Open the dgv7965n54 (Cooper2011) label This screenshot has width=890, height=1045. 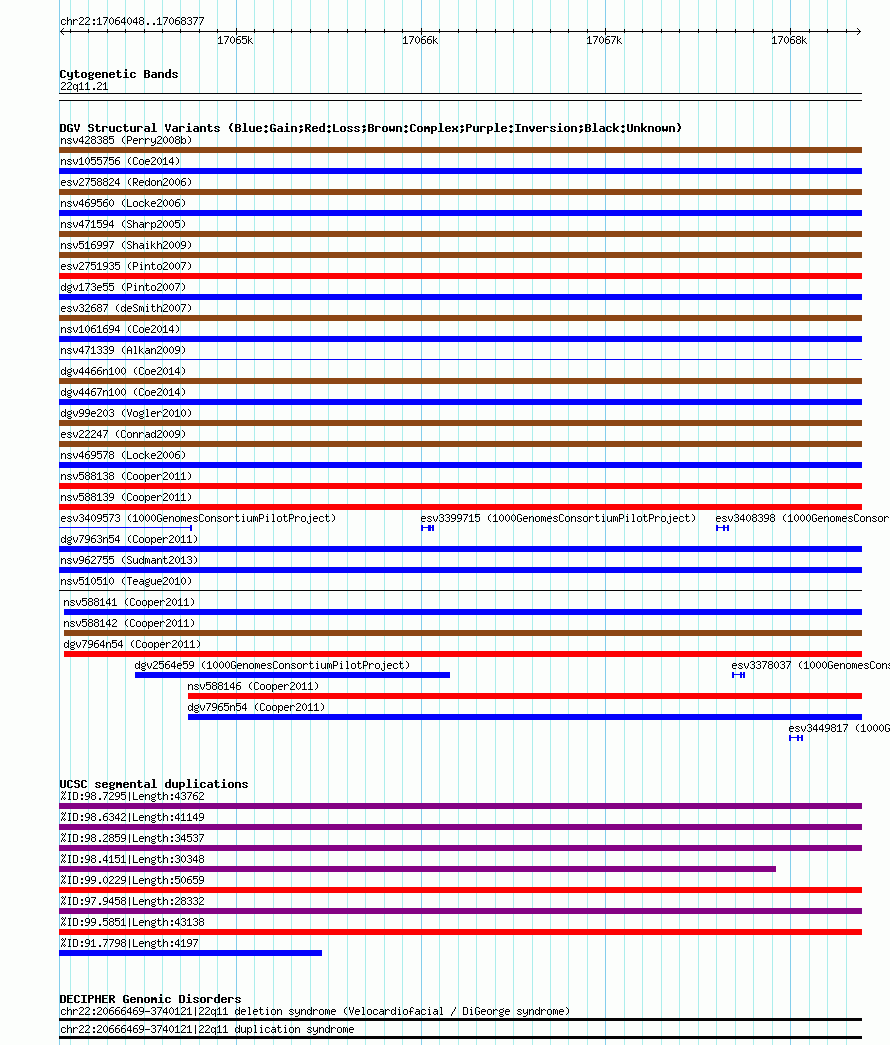pos(256,708)
